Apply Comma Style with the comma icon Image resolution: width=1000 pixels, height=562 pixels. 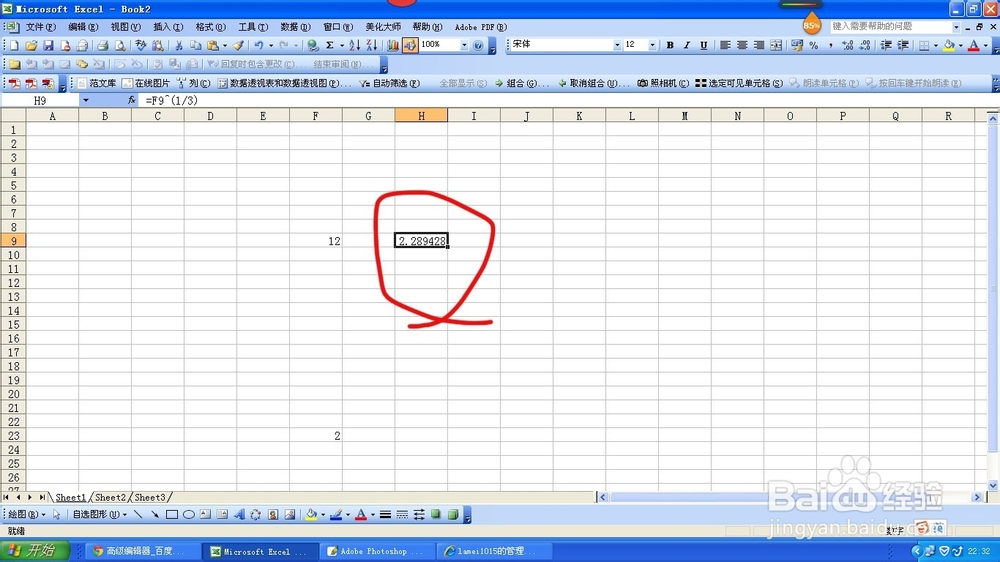tap(830, 45)
